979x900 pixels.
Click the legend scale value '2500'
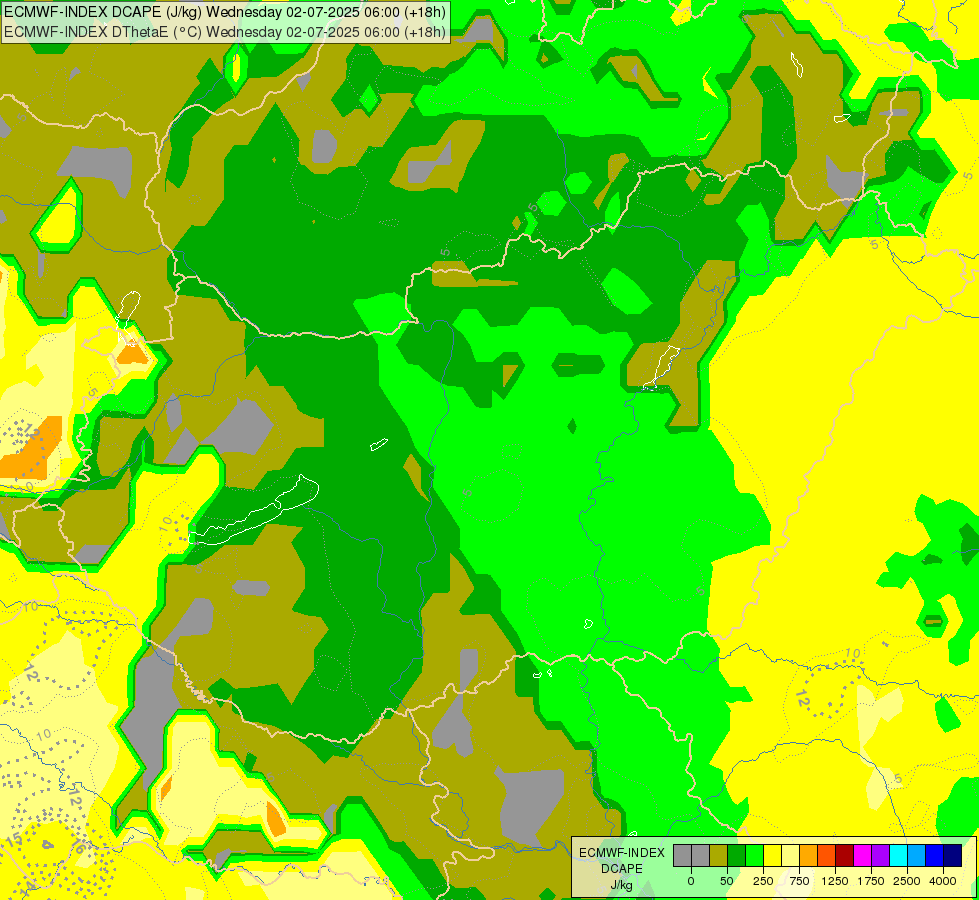click(907, 881)
